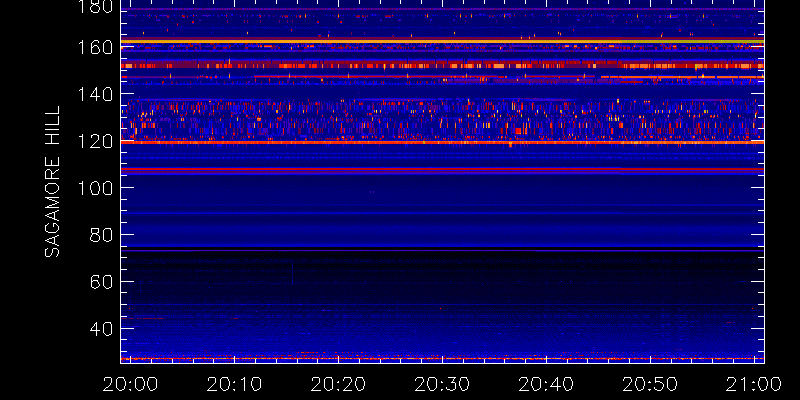Click the 20:40 time axis label
800x400 pixels.
(545, 384)
